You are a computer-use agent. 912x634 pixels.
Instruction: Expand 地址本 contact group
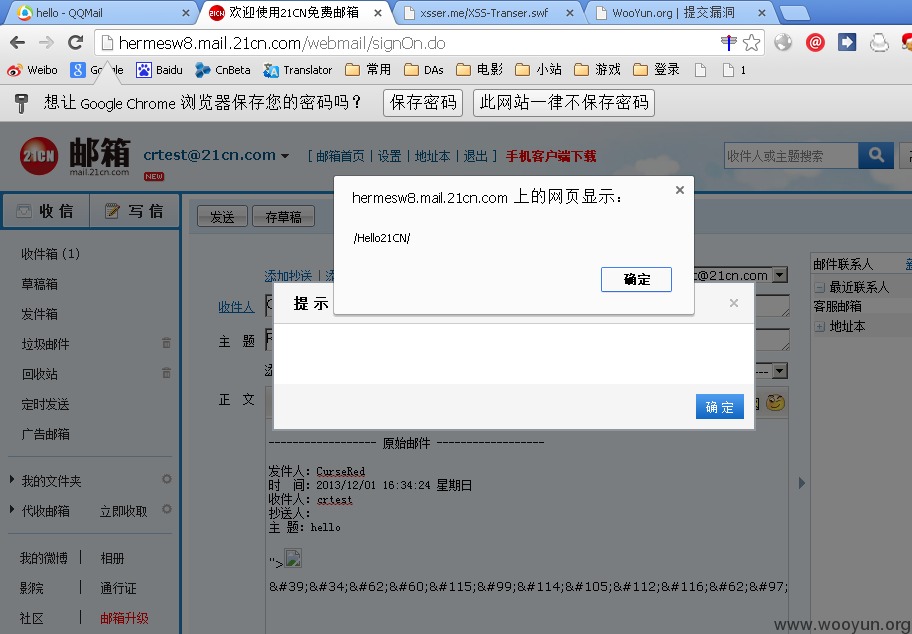pos(820,326)
